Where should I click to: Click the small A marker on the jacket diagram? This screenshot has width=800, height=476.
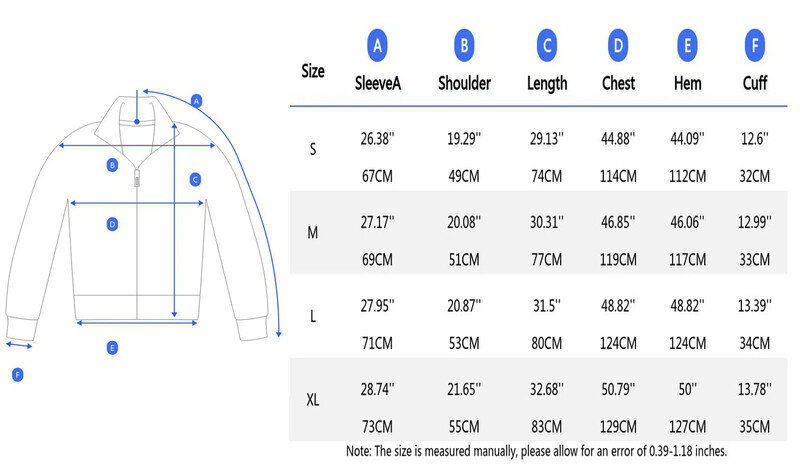(x=197, y=101)
